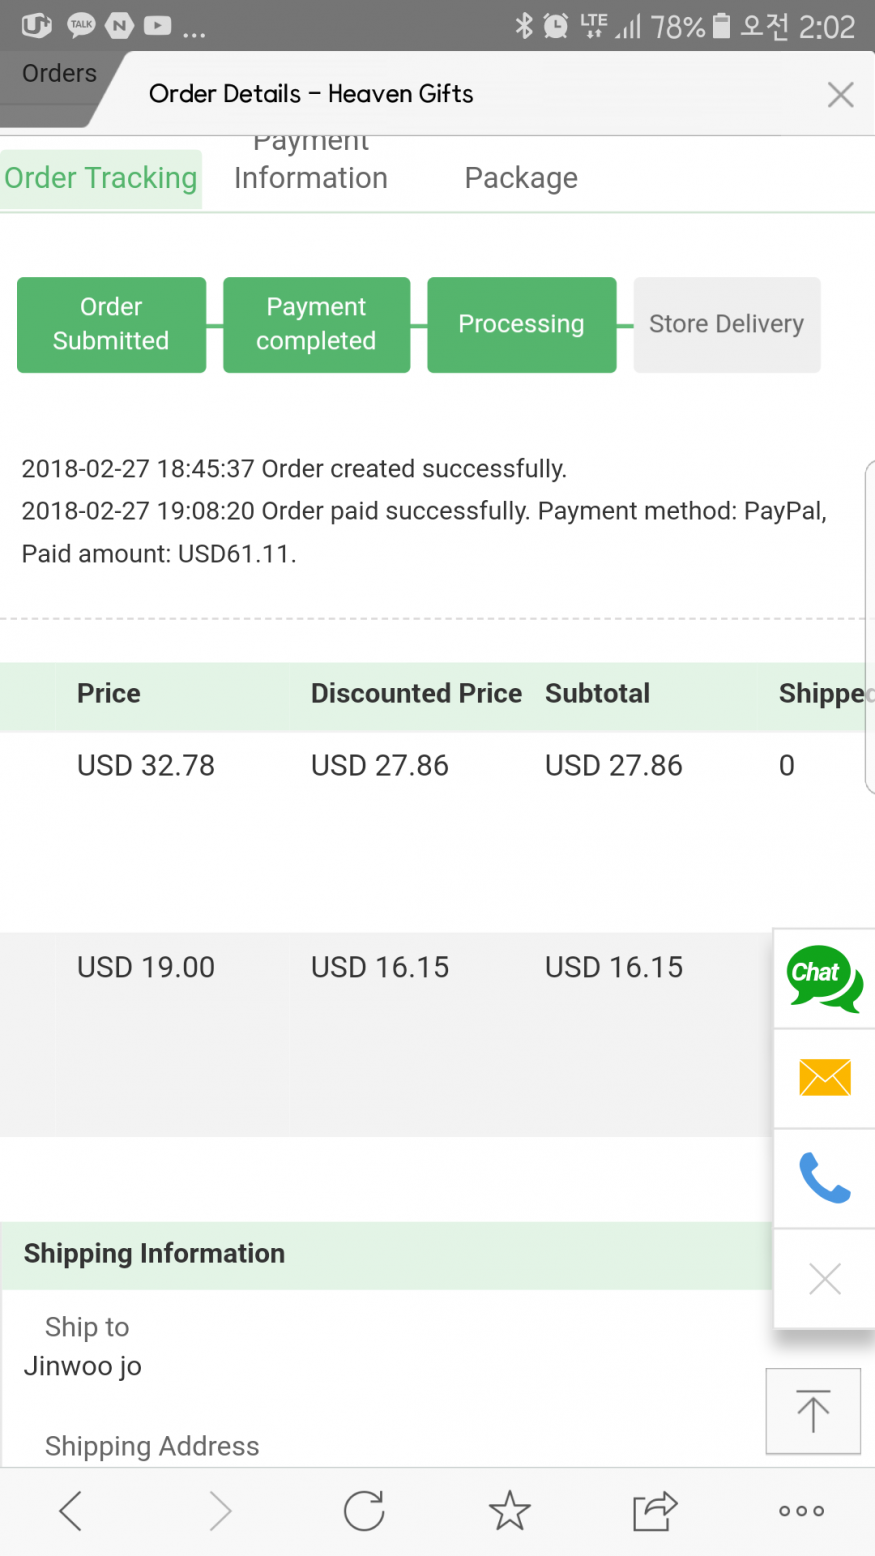
Task: Bookmark the page with star icon
Action: [x=509, y=1511]
